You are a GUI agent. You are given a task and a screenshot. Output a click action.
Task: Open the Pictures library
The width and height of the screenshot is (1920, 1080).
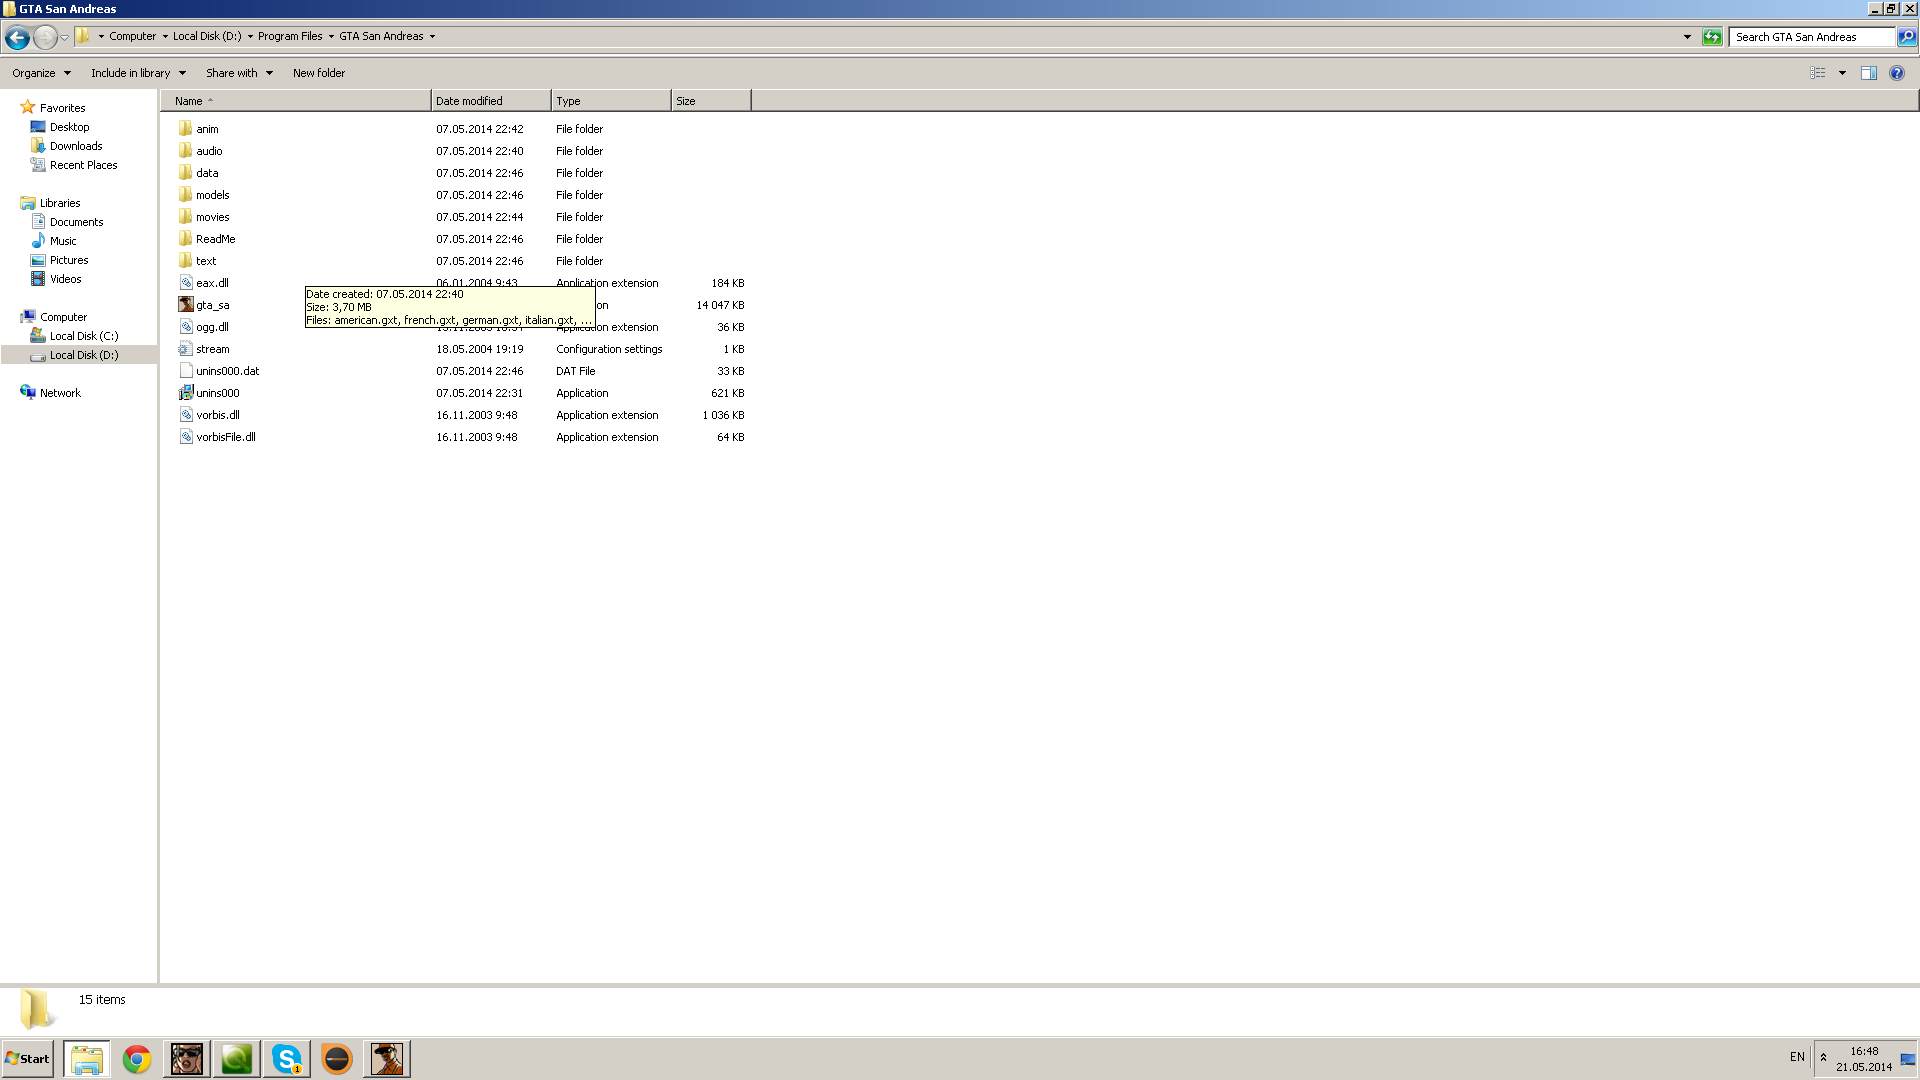coord(69,260)
